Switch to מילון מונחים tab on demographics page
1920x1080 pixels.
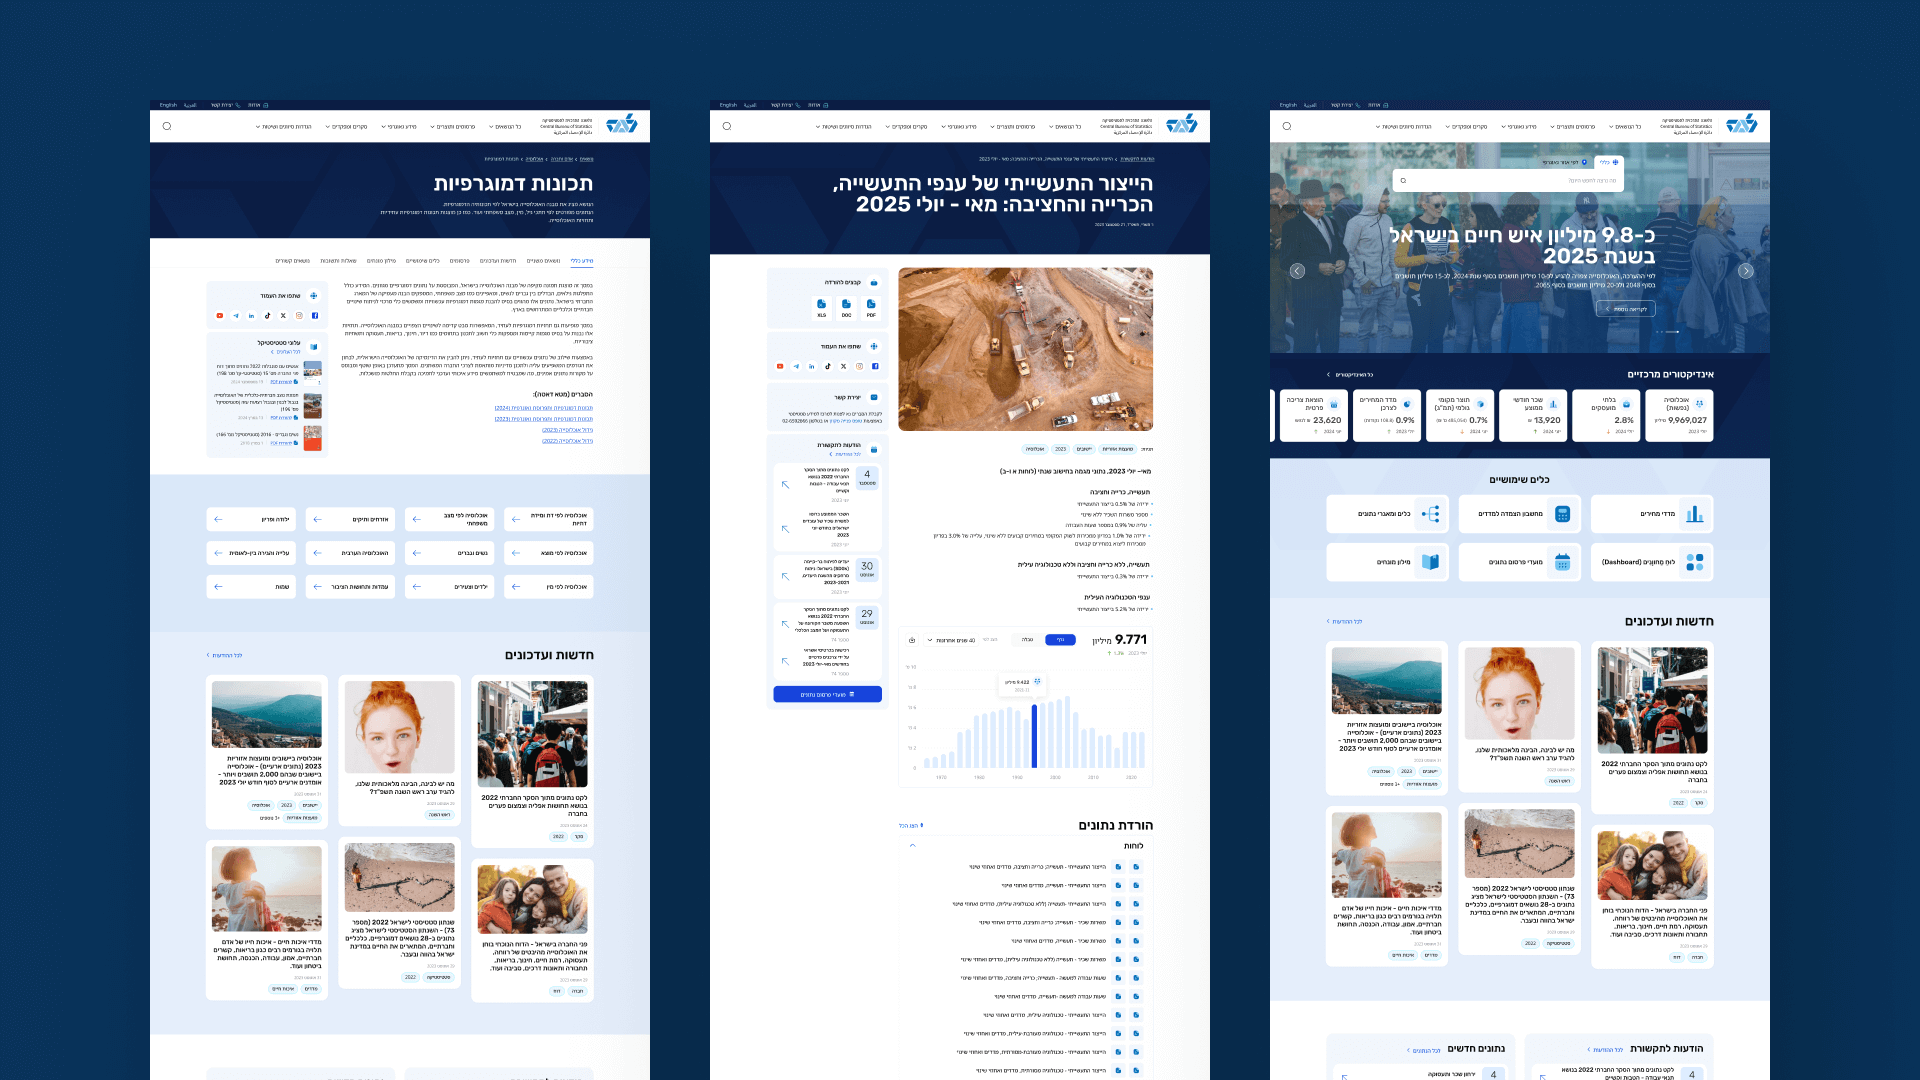tap(381, 261)
